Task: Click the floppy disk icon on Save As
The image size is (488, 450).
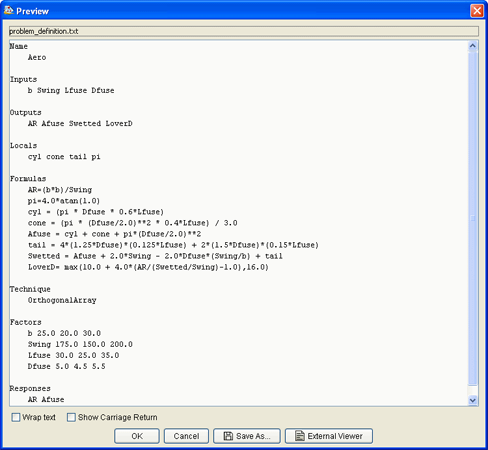Action: pos(228,436)
